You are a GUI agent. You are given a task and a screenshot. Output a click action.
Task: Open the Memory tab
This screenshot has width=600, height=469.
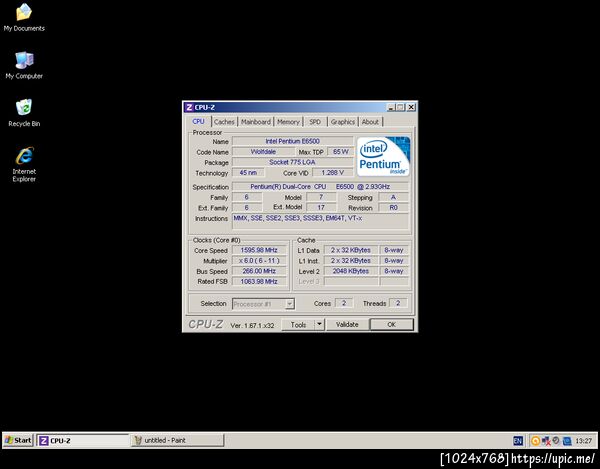288,122
